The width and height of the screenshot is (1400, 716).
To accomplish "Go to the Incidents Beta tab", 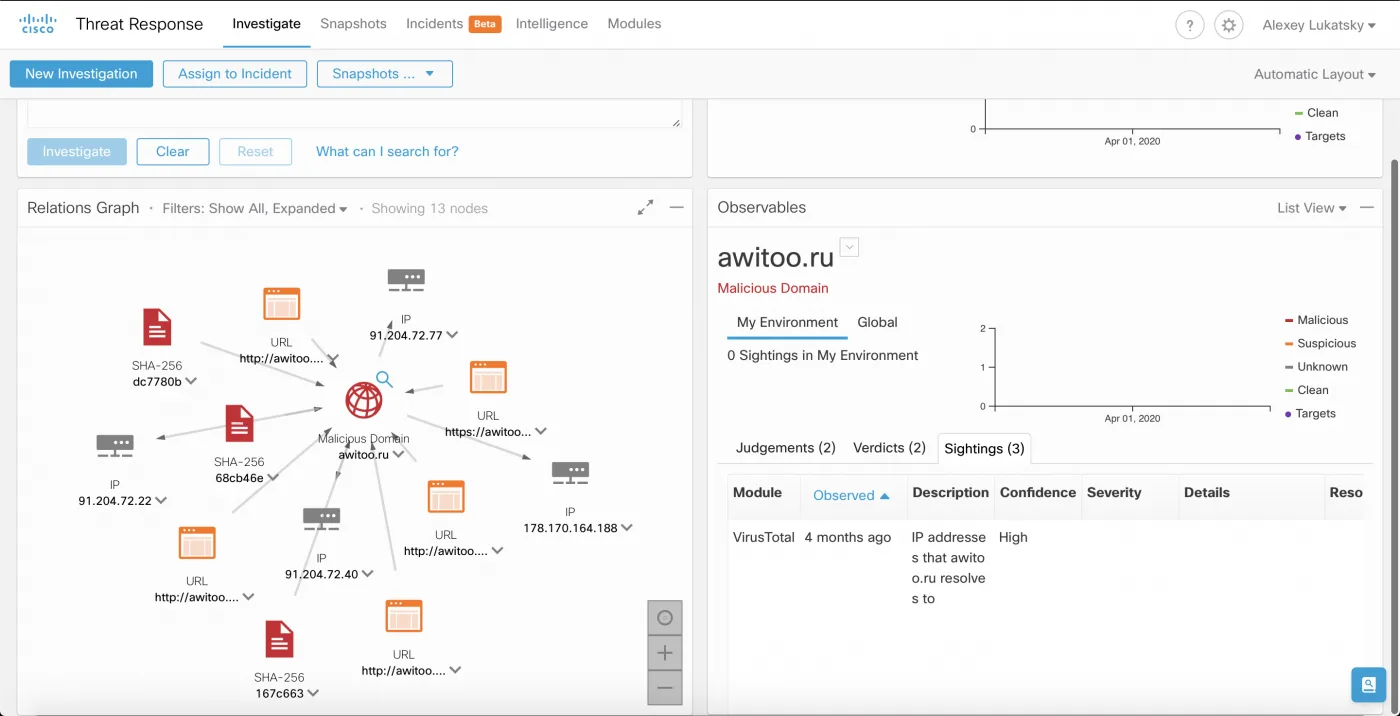I will coord(453,24).
